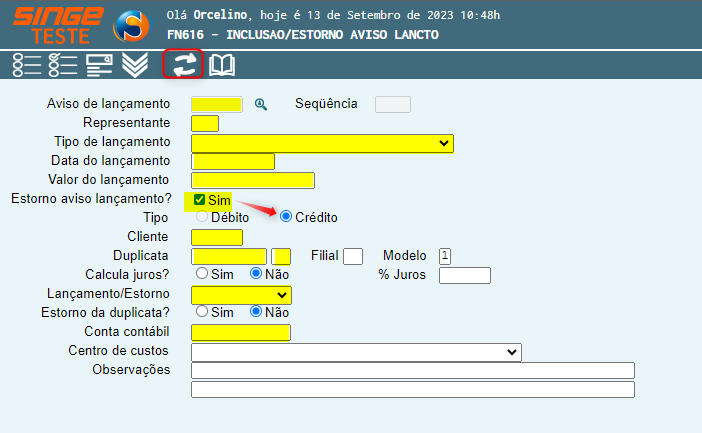Click the list view toolbar icon
Screen dimensions: 702x433
26,65
